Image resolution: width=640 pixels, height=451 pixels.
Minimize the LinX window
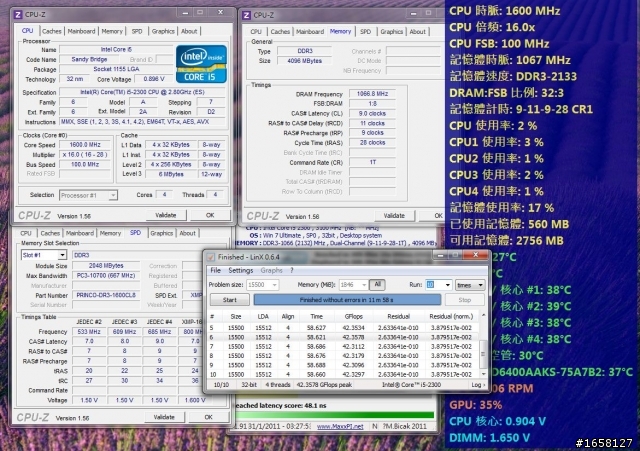(x=440, y=255)
